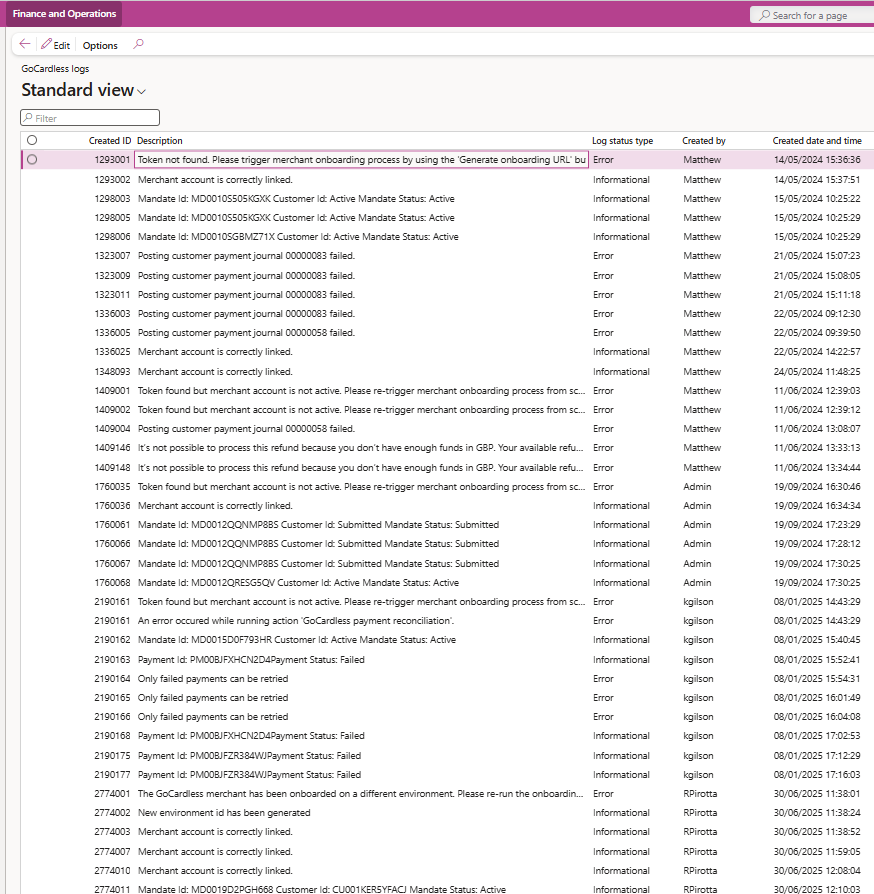Toggle the select-all circle in grid header
Screen dimensions: 874x894
click(32, 140)
